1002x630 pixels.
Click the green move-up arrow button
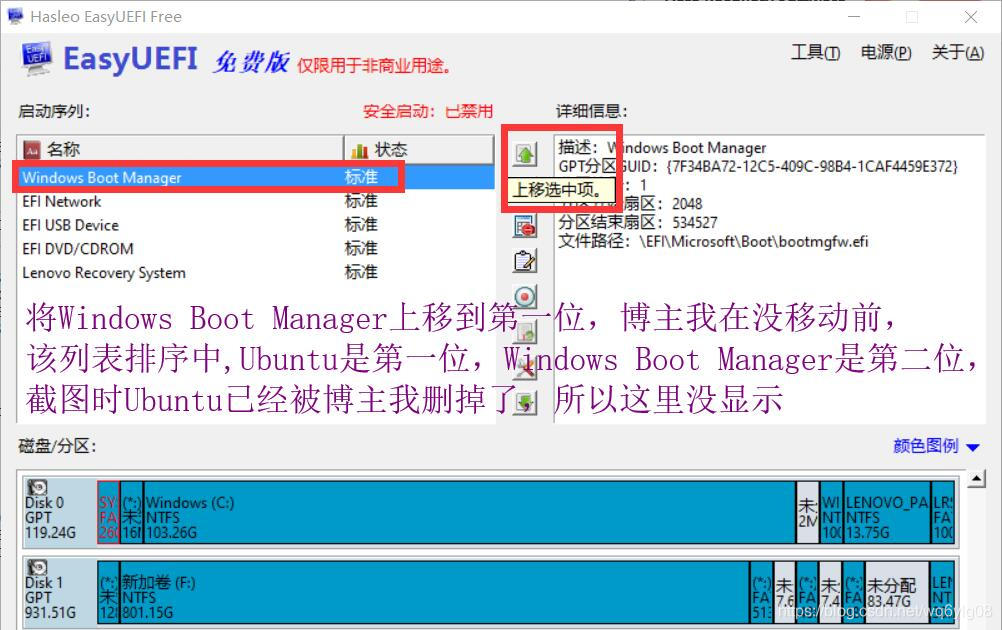[x=525, y=153]
